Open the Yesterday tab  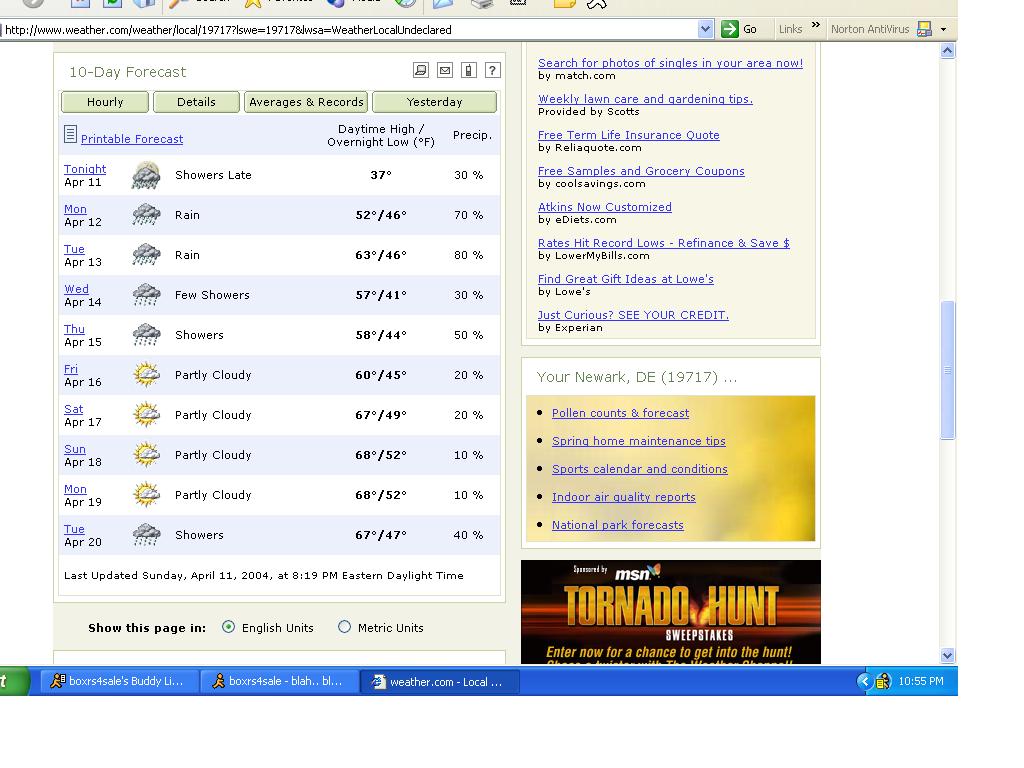[x=434, y=102]
